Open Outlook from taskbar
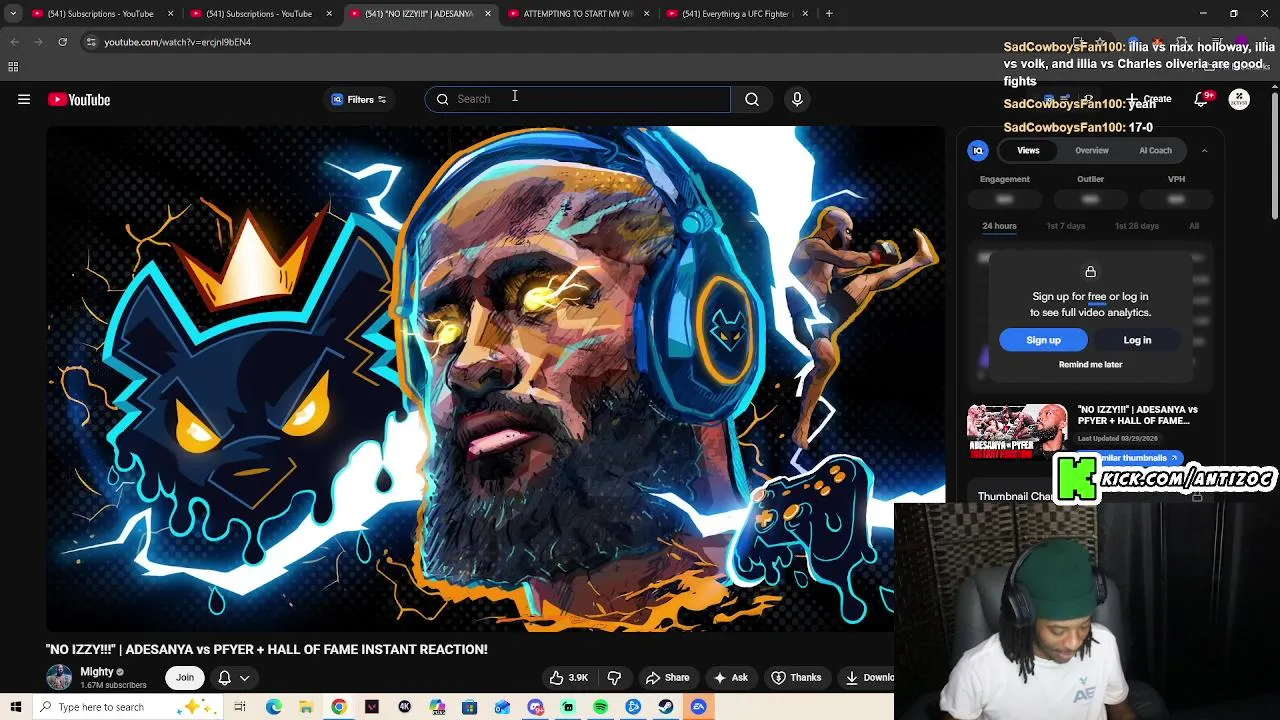The image size is (1280, 720). [x=502, y=707]
